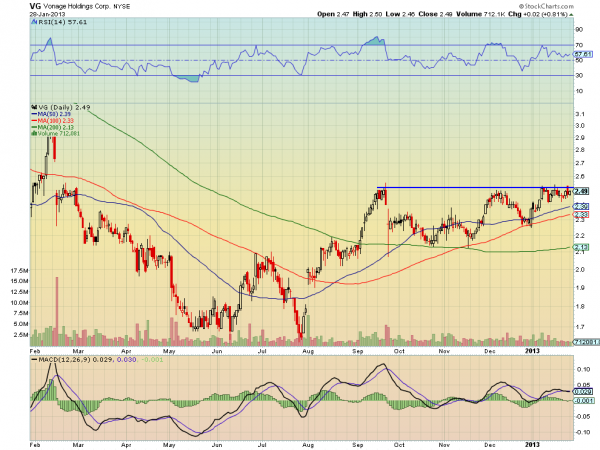600x450 pixels.
Task: Click the Volume 712,081 legend entry
Action: [x=59, y=134]
